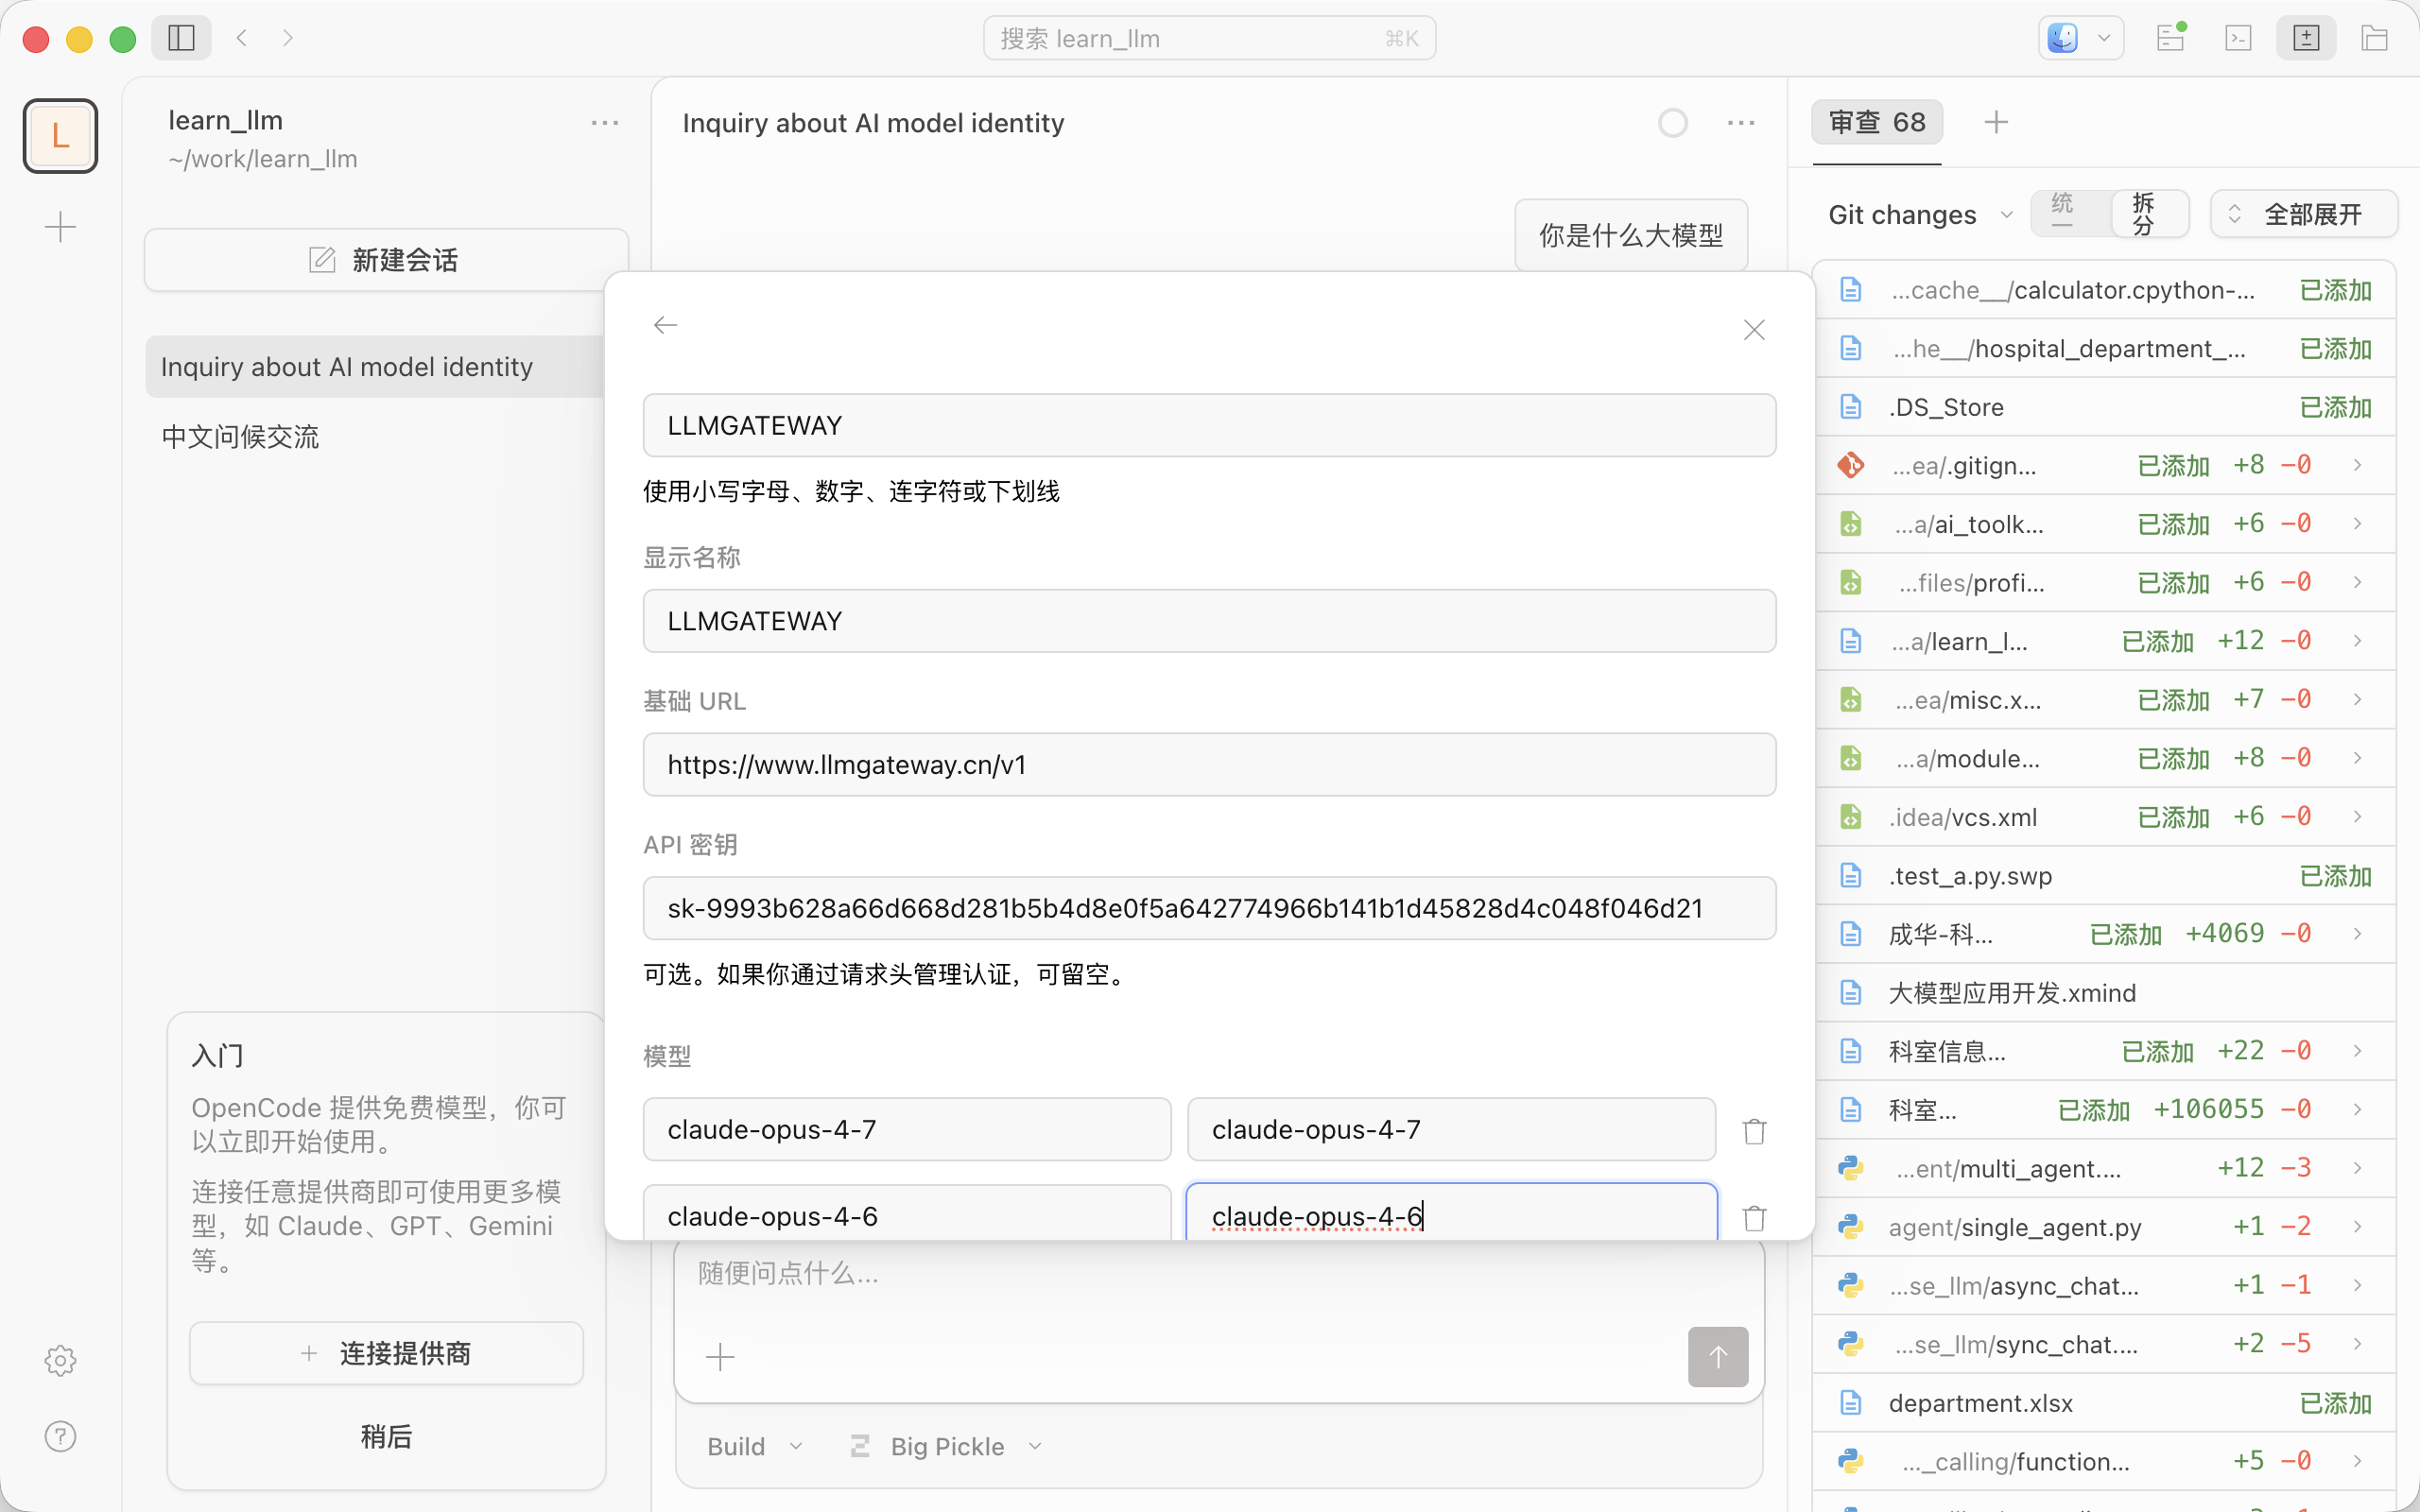Click 稍后 to dismiss the intro card
This screenshot has width=2420, height=1512.
coord(386,1436)
